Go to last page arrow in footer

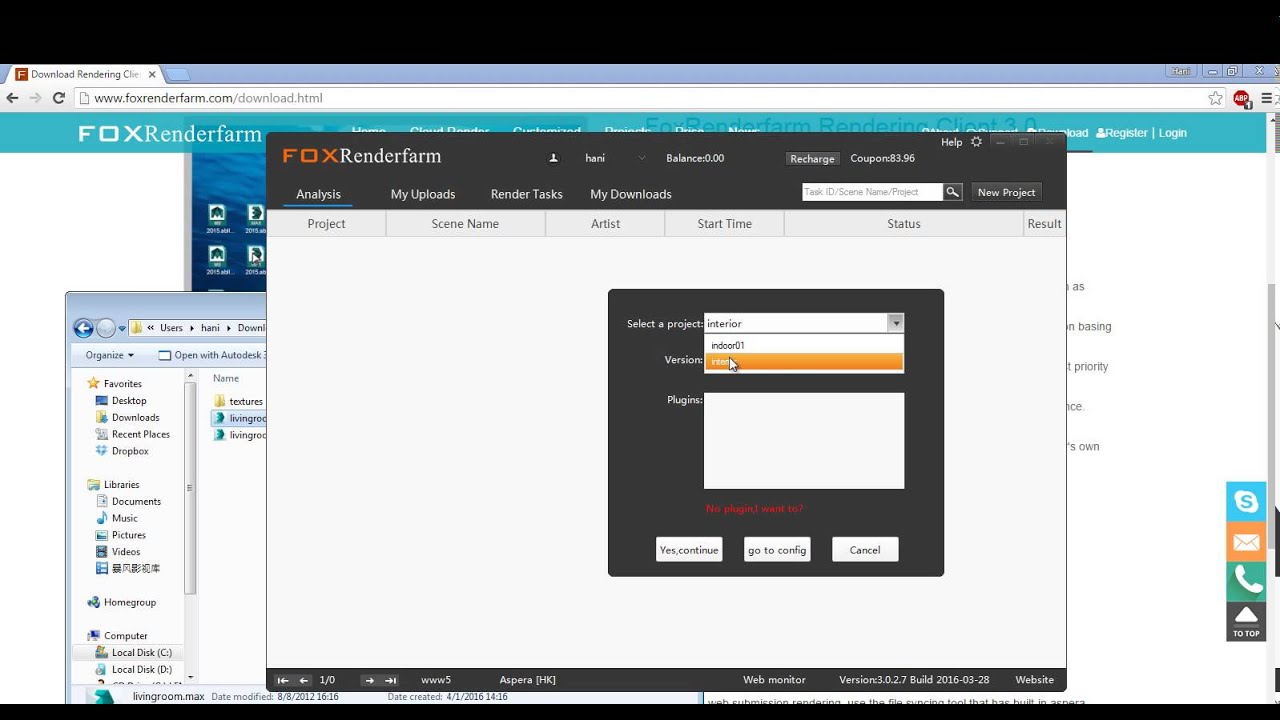[390, 680]
